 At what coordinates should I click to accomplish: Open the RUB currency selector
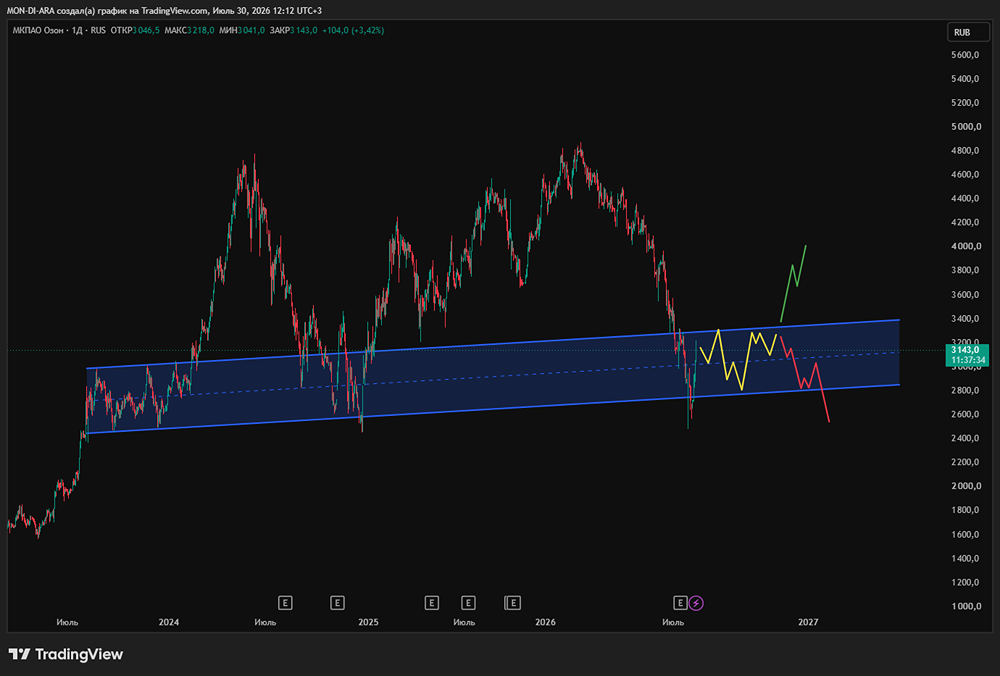coord(968,32)
